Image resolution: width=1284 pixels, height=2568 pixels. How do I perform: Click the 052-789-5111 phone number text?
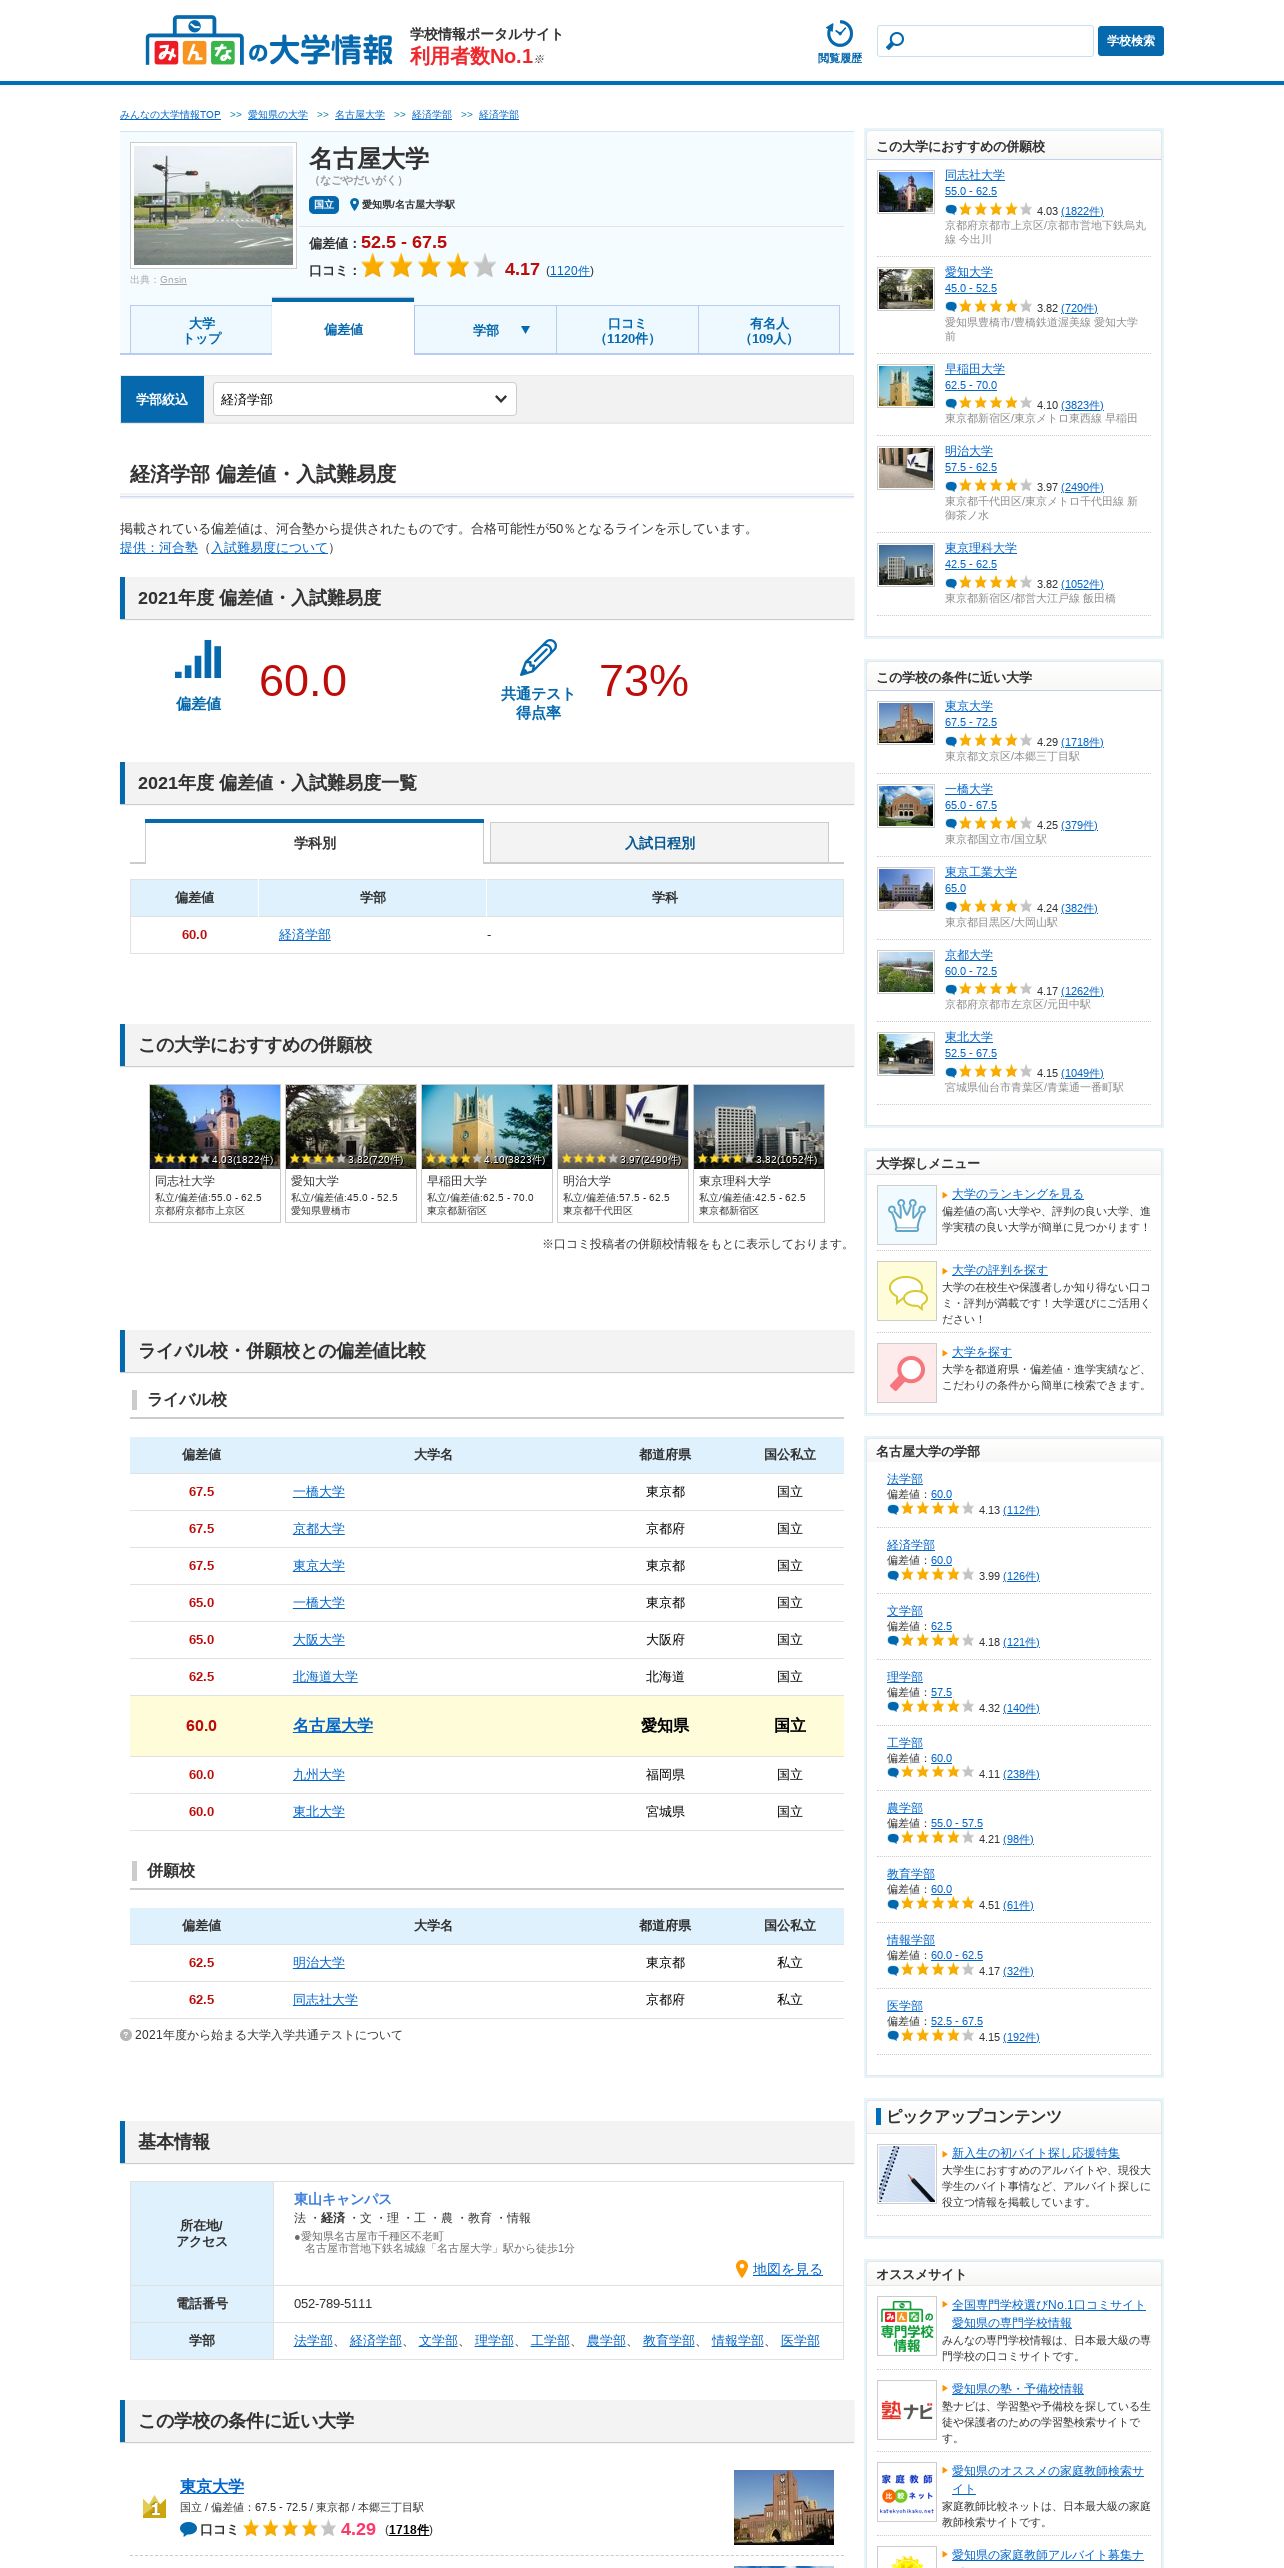pyautogui.click(x=333, y=2304)
